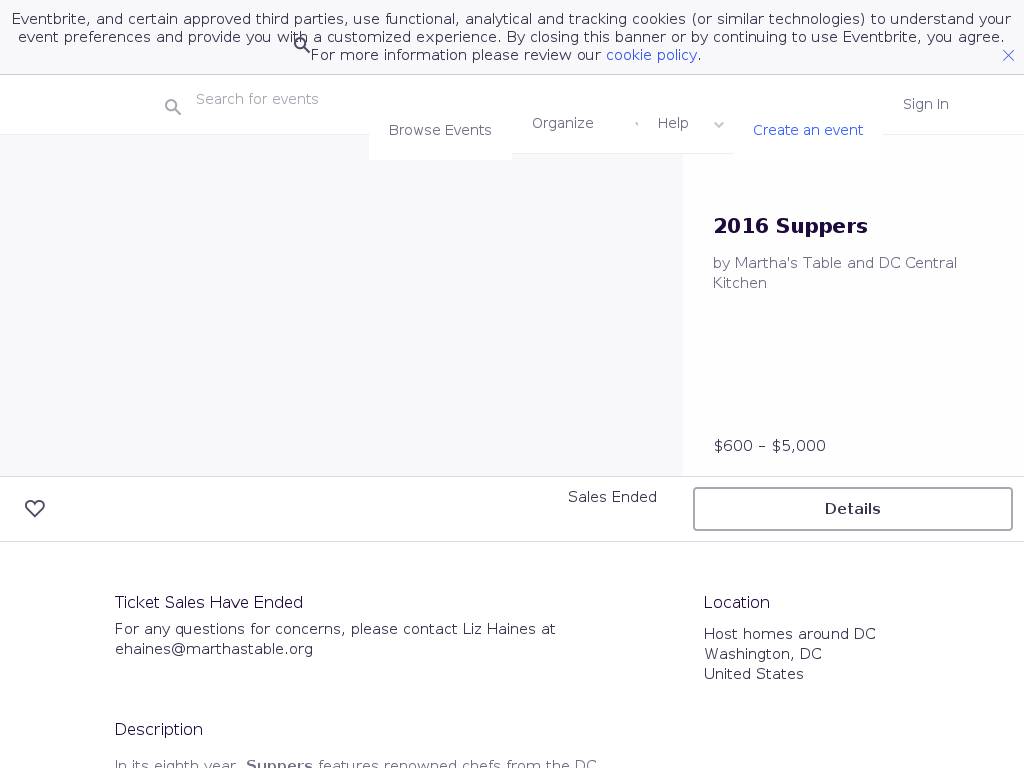Click organizer Martha's Table and DC Central Kitchen
This screenshot has width=1024, height=768.
coord(834,273)
